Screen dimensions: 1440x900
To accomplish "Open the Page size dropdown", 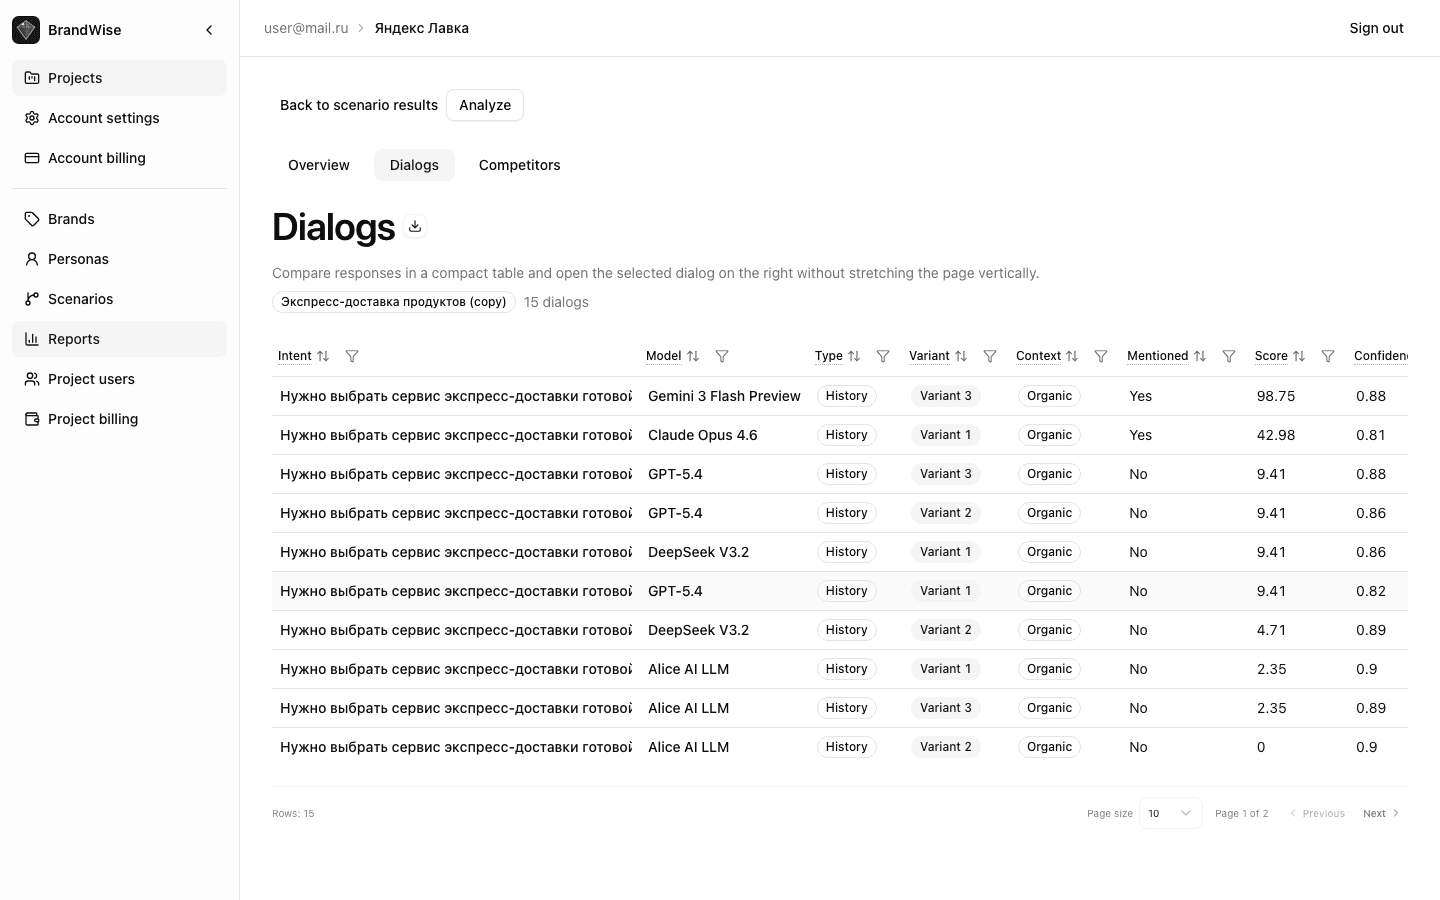I will 1170,813.
